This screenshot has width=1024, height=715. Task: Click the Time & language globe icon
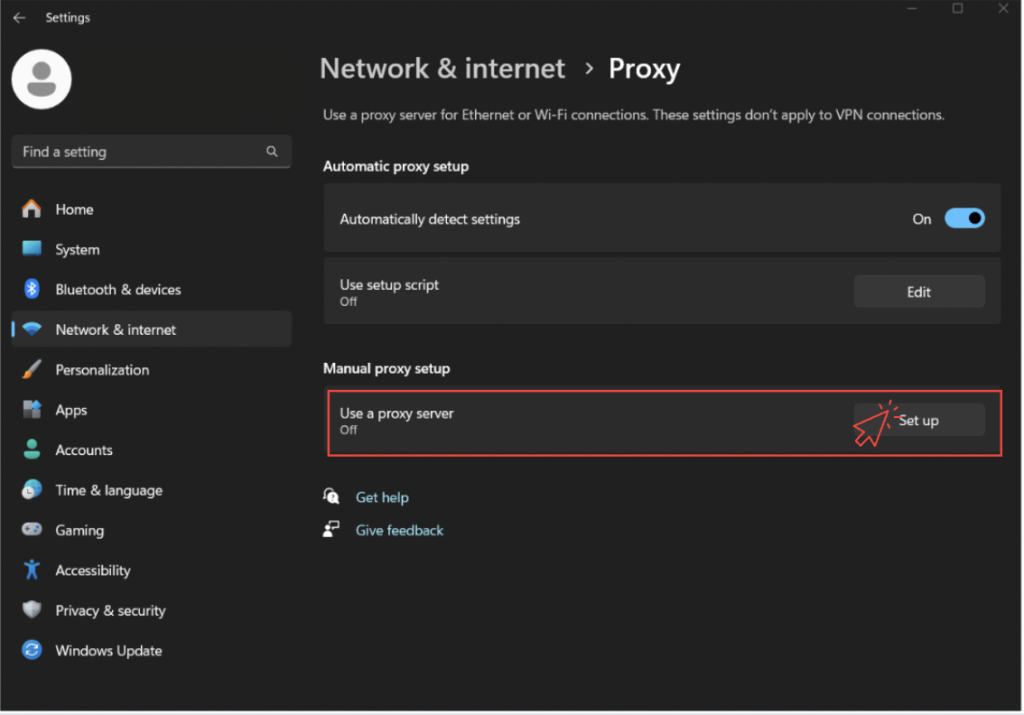click(32, 490)
